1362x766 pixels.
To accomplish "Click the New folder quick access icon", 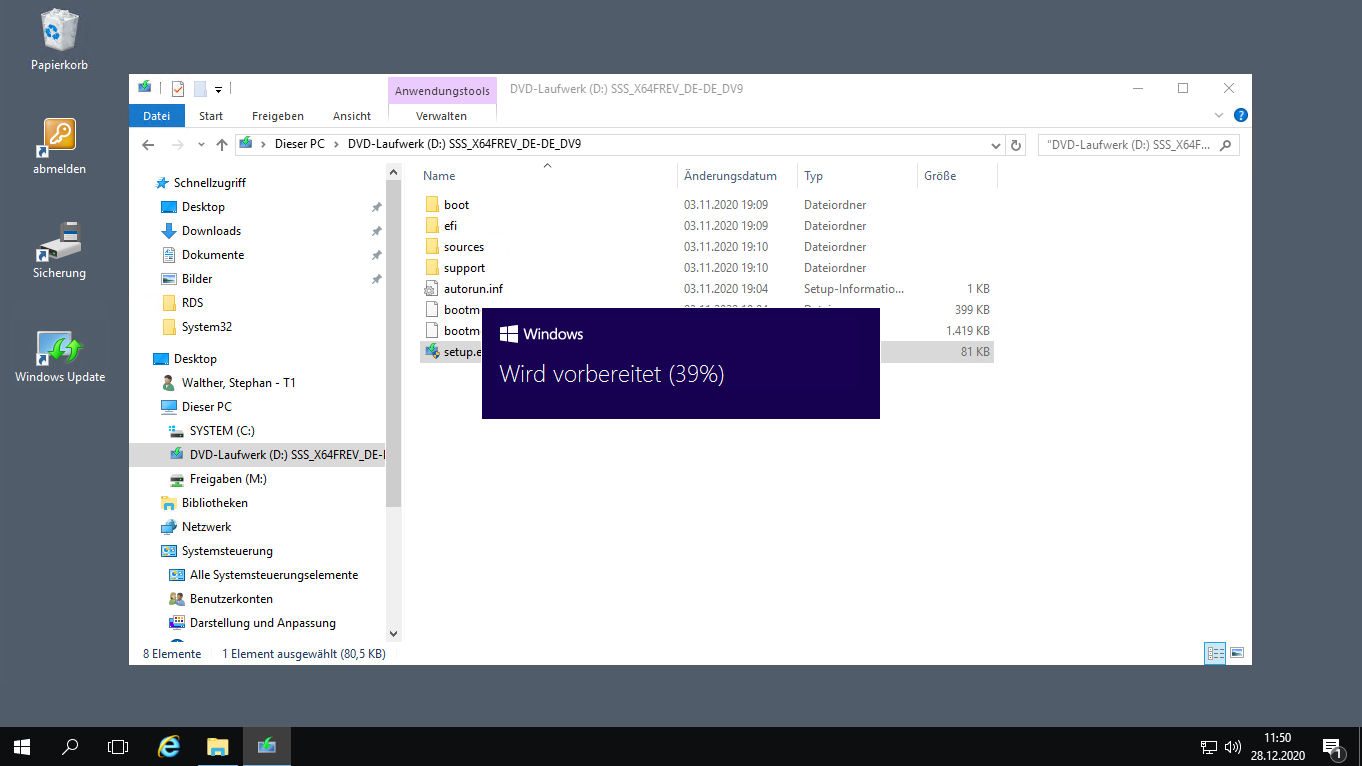I will (200, 88).
